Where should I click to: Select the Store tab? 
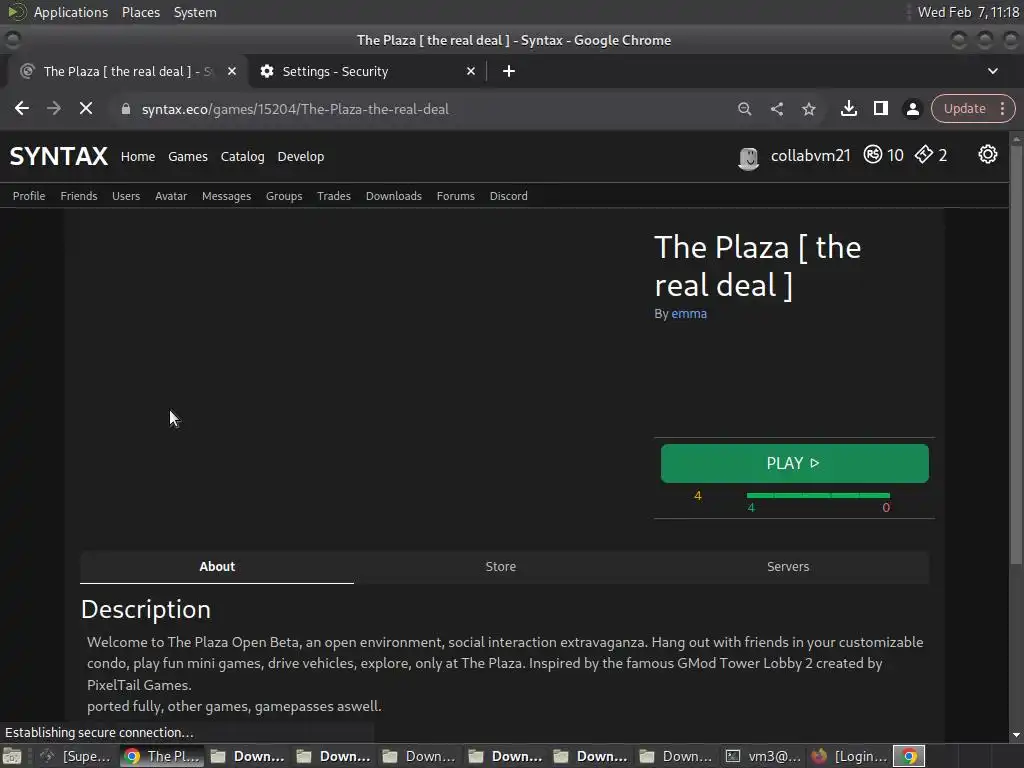(500, 567)
